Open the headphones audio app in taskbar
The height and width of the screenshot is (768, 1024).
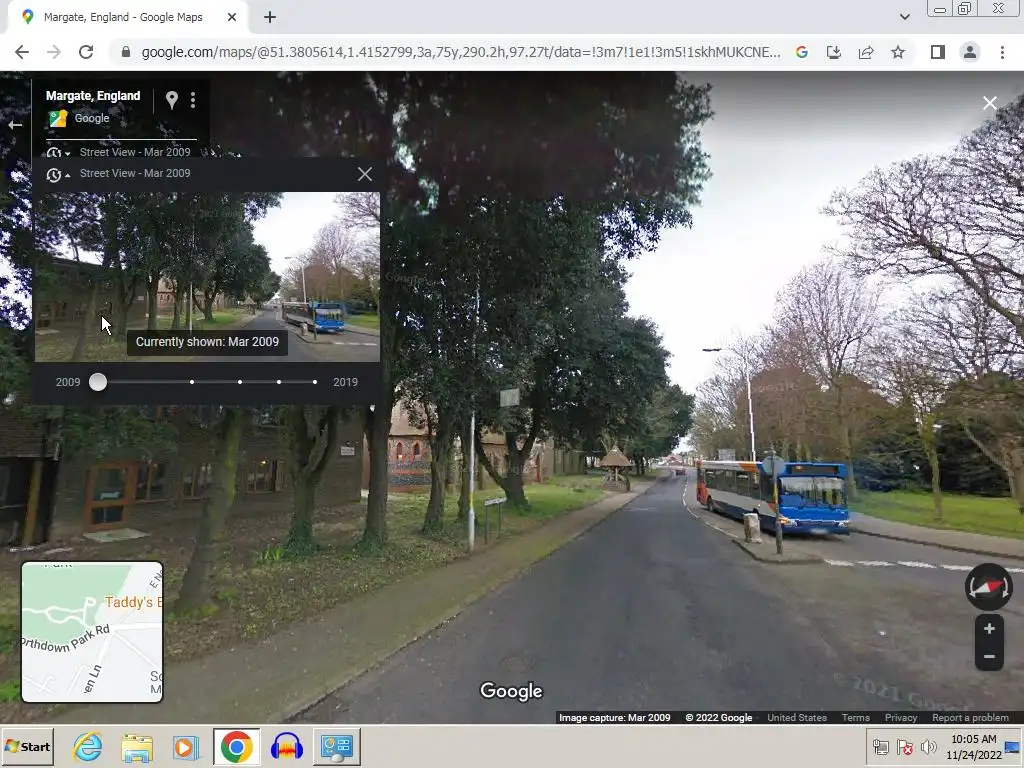287,747
